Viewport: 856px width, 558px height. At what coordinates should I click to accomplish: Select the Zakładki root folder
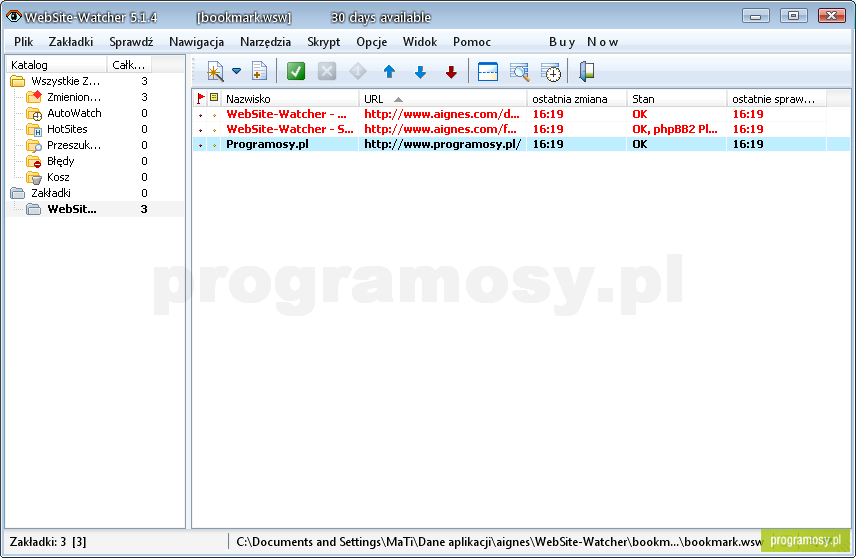51,193
